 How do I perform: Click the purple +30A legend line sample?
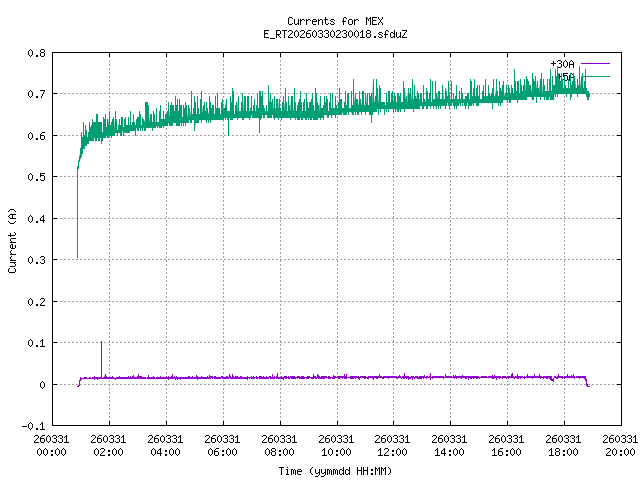click(x=594, y=64)
